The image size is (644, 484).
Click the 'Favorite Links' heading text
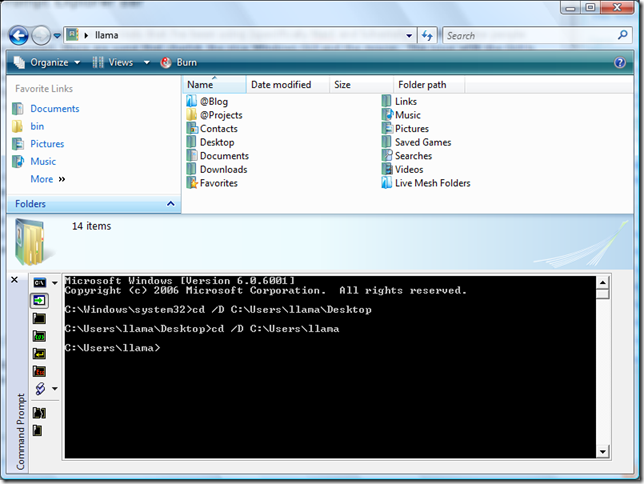point(44,89)
